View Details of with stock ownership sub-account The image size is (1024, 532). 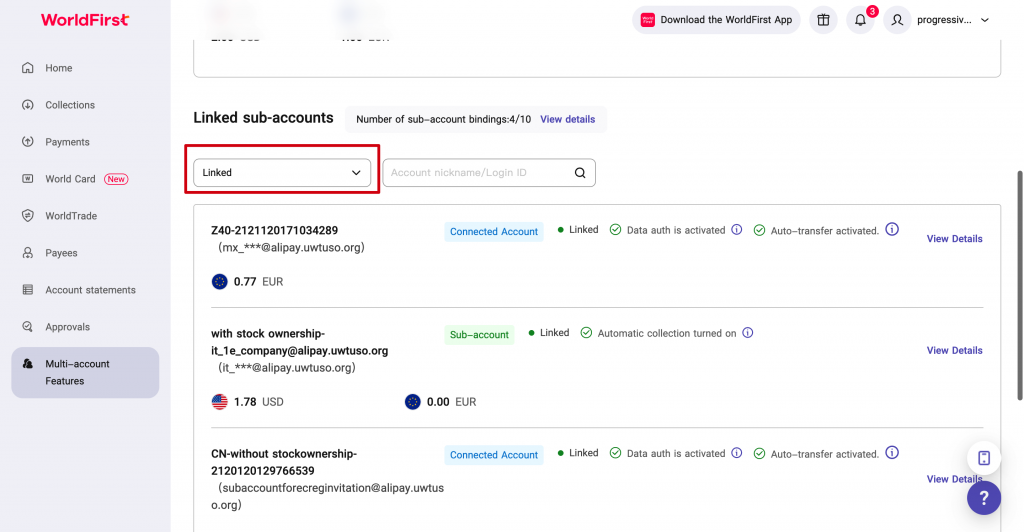tap(954, 351)
